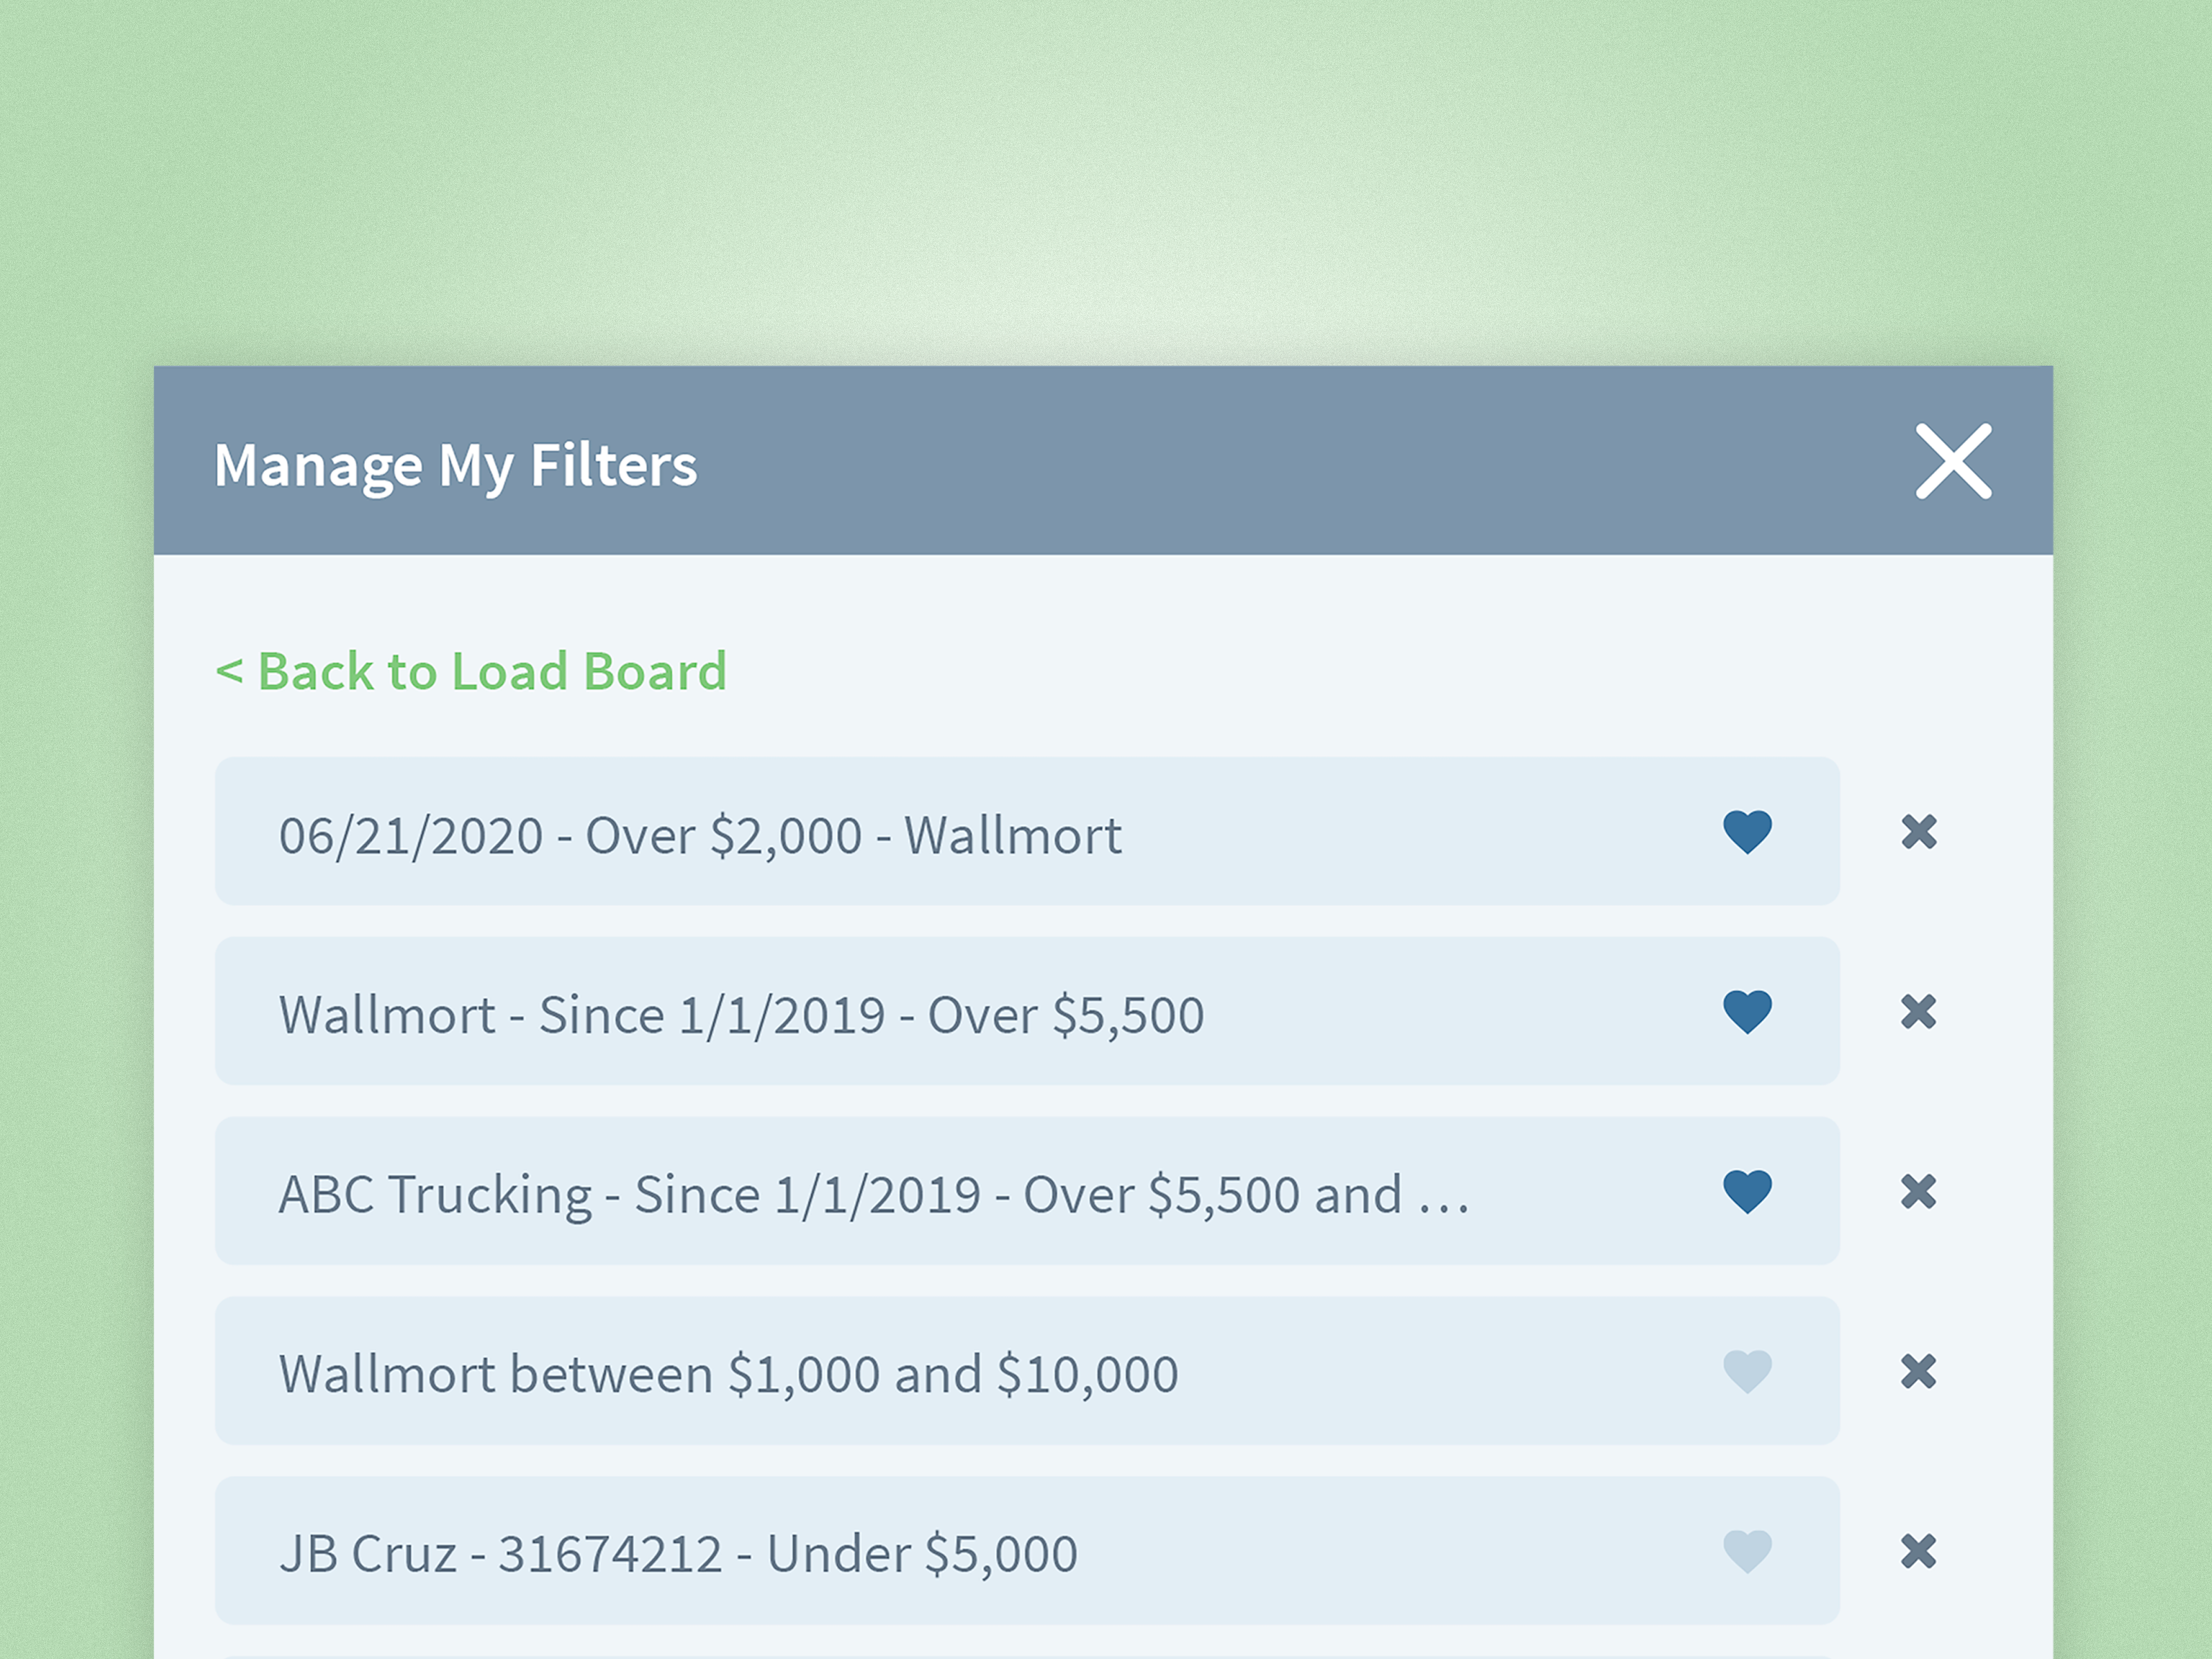
Task: Remove the Wallmort Since 1/1/2019 filter
Action: (1918, 1012)
